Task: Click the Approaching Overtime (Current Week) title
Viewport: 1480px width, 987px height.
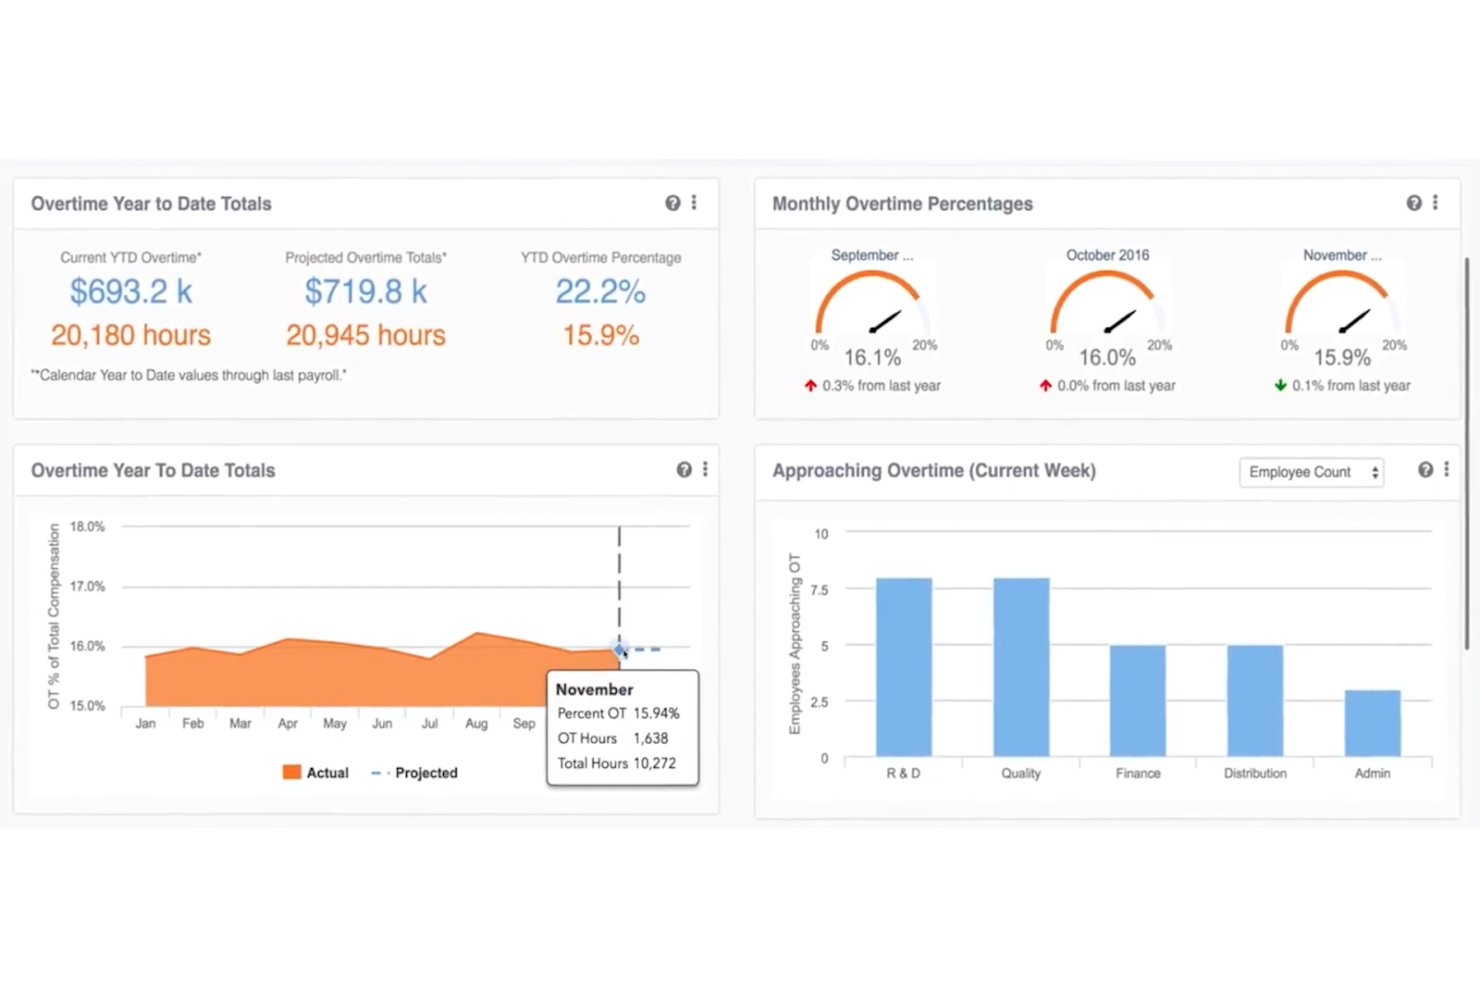Action: tap(934, 470)
